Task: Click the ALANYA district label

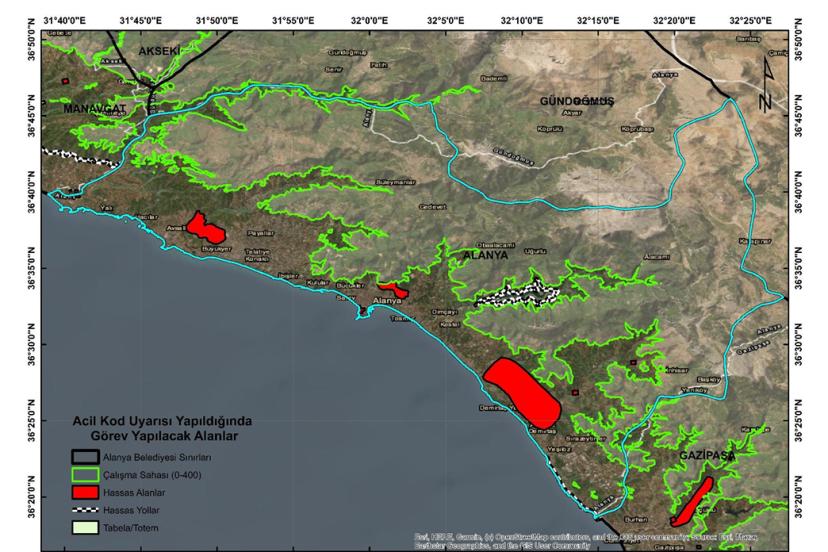Action: point(486,255)
